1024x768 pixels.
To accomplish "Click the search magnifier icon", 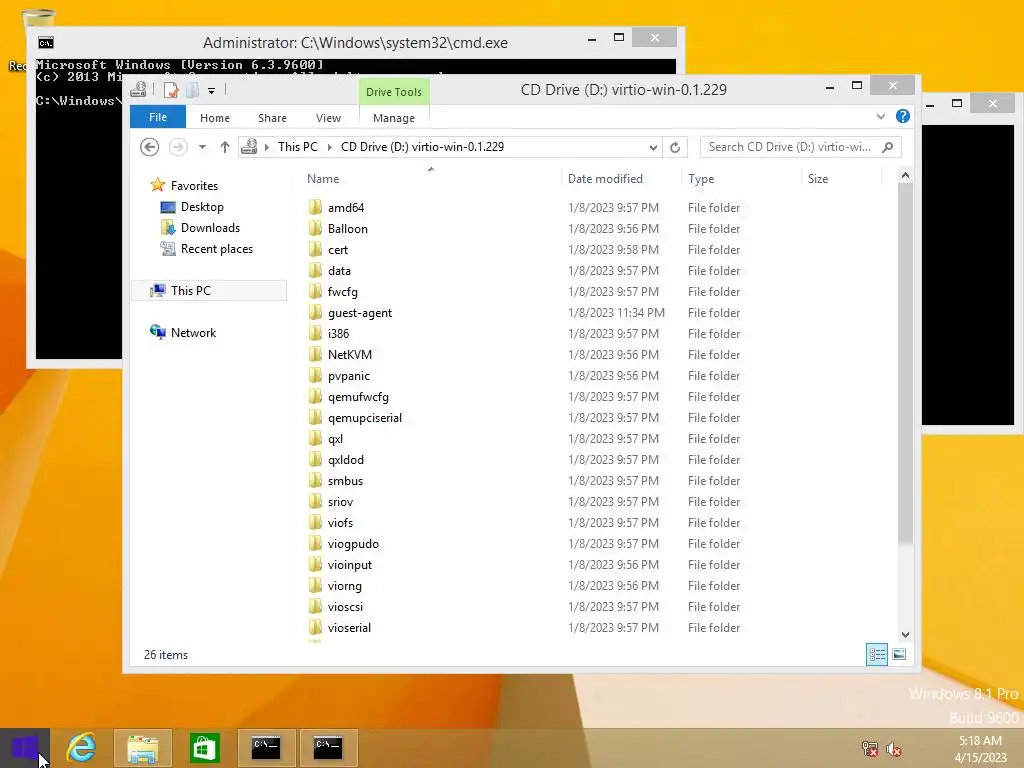I will (x=888, y=147).
